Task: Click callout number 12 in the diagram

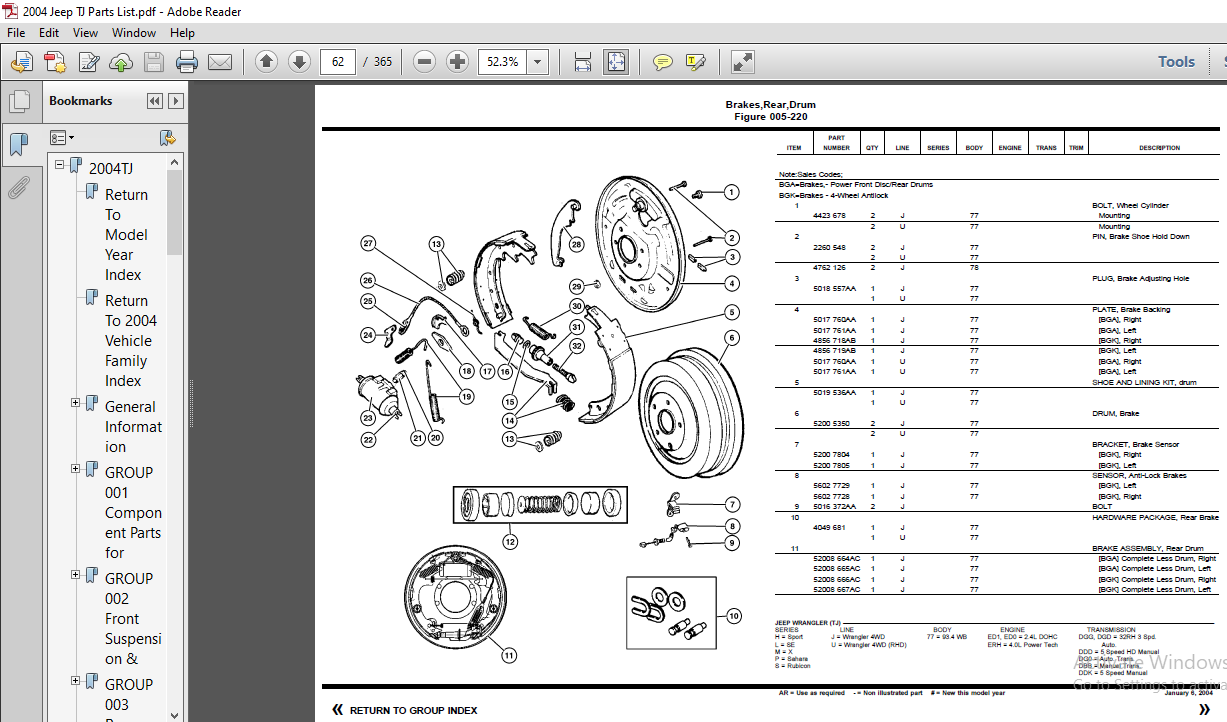Action: 510,543
